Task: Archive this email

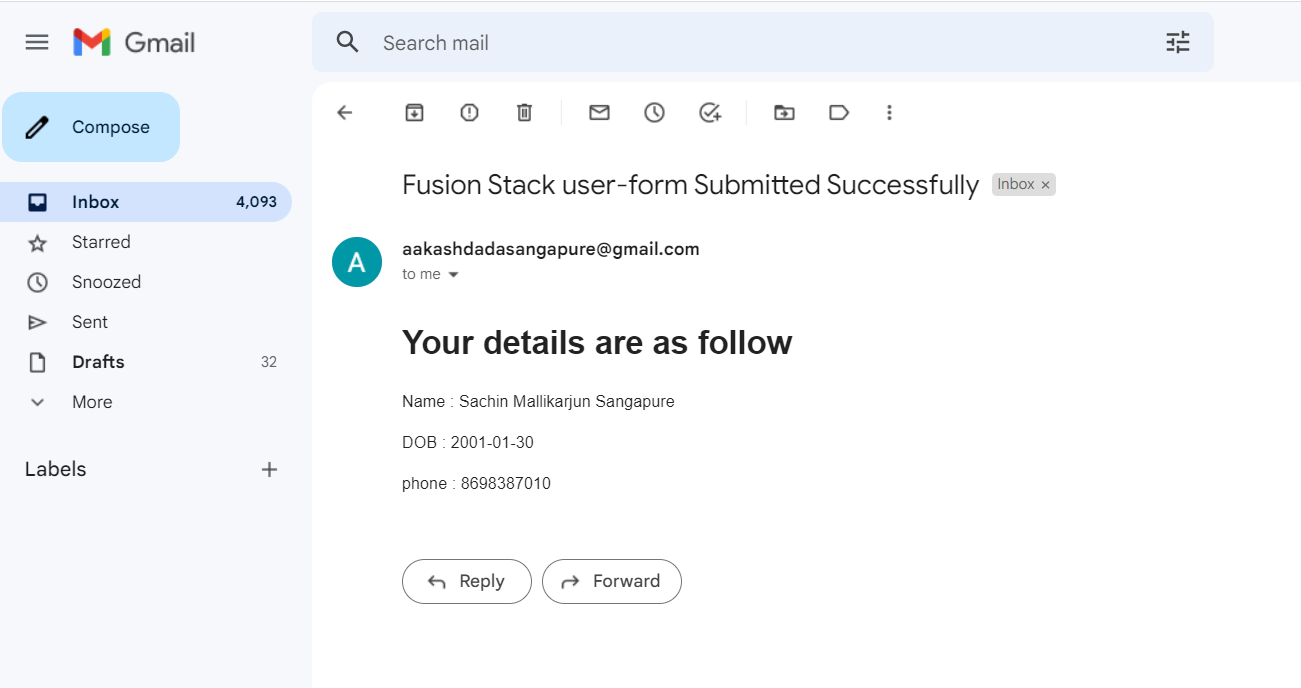Action: coord(414,112)
